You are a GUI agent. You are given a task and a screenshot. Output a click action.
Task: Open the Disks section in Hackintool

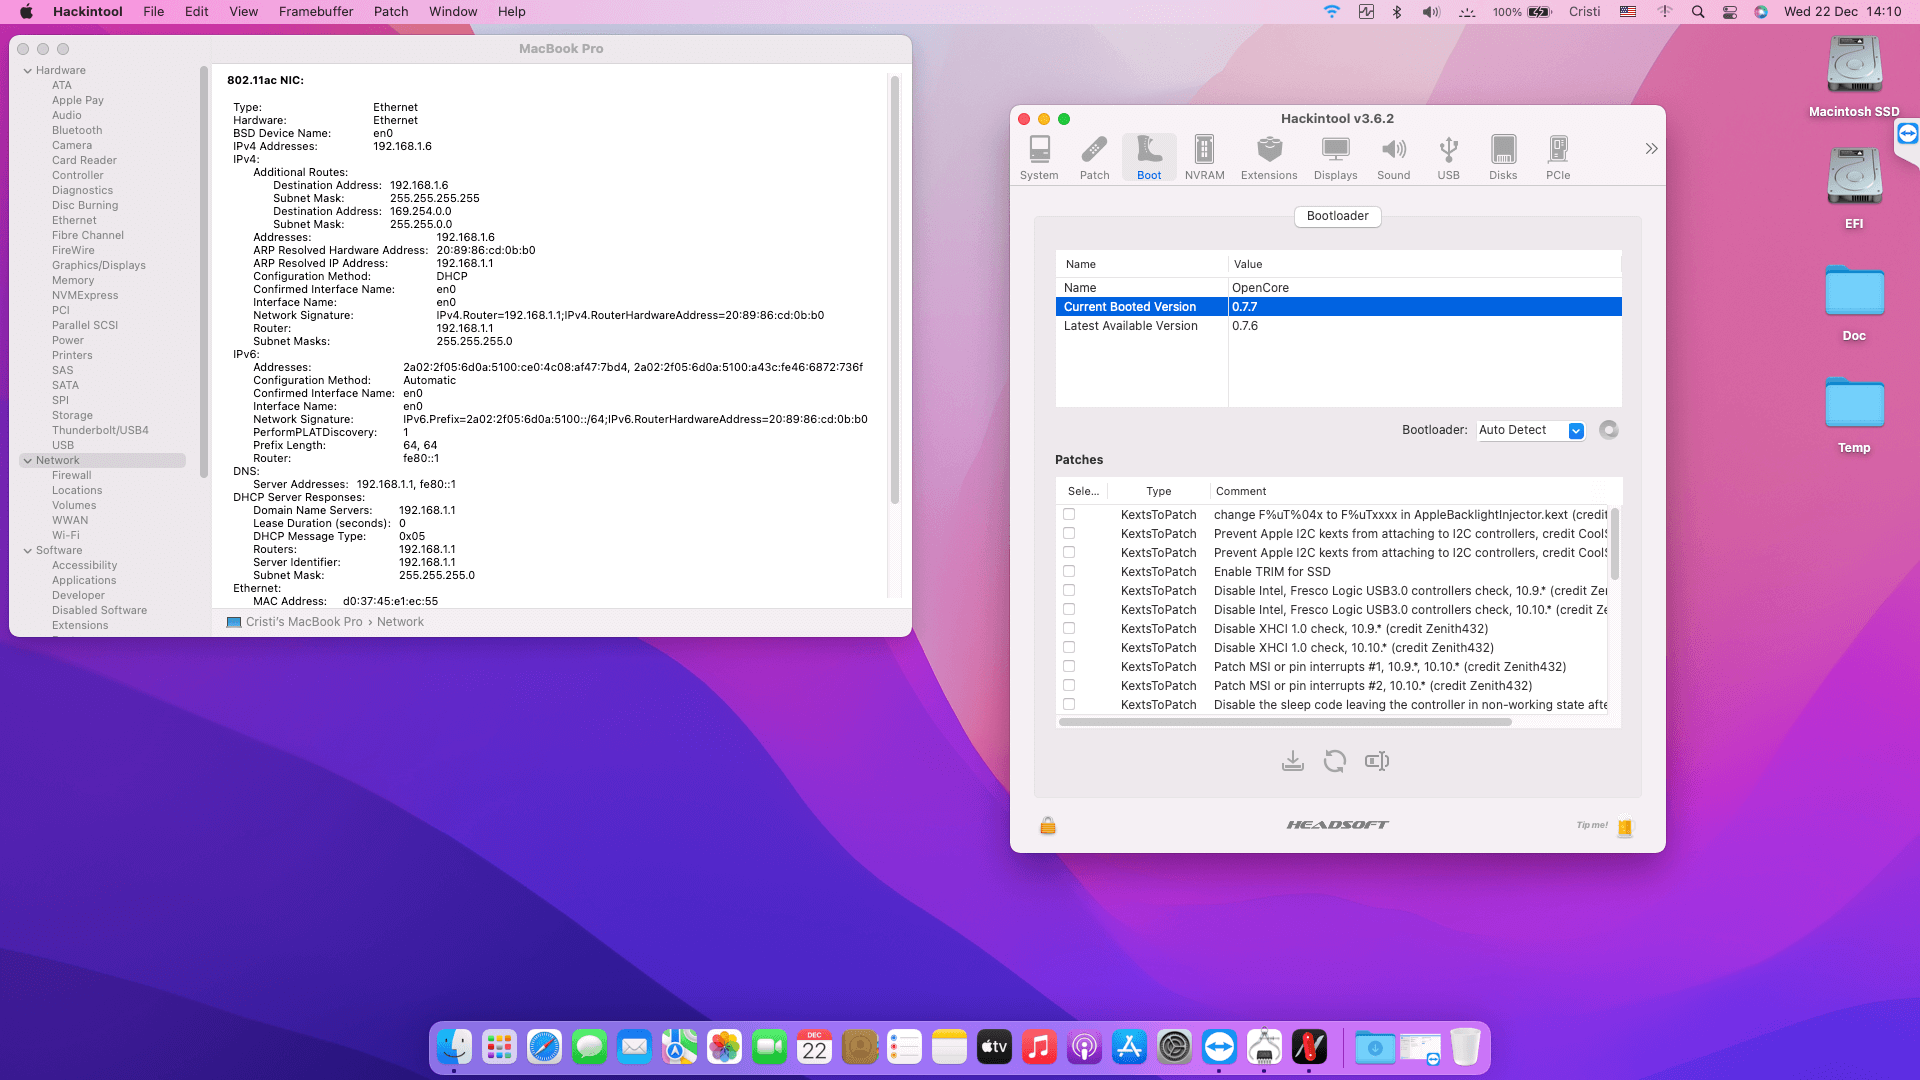point(1503,158)
